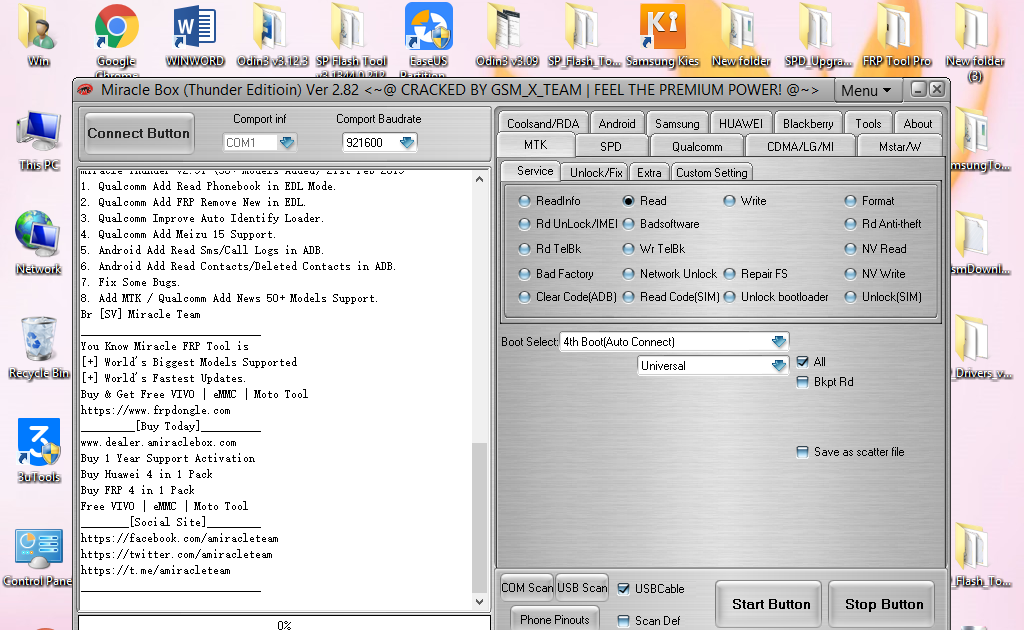This screenshot has height=630, width=1024.
Task: Open the Universal dropdown list
Action: (778, 366)
